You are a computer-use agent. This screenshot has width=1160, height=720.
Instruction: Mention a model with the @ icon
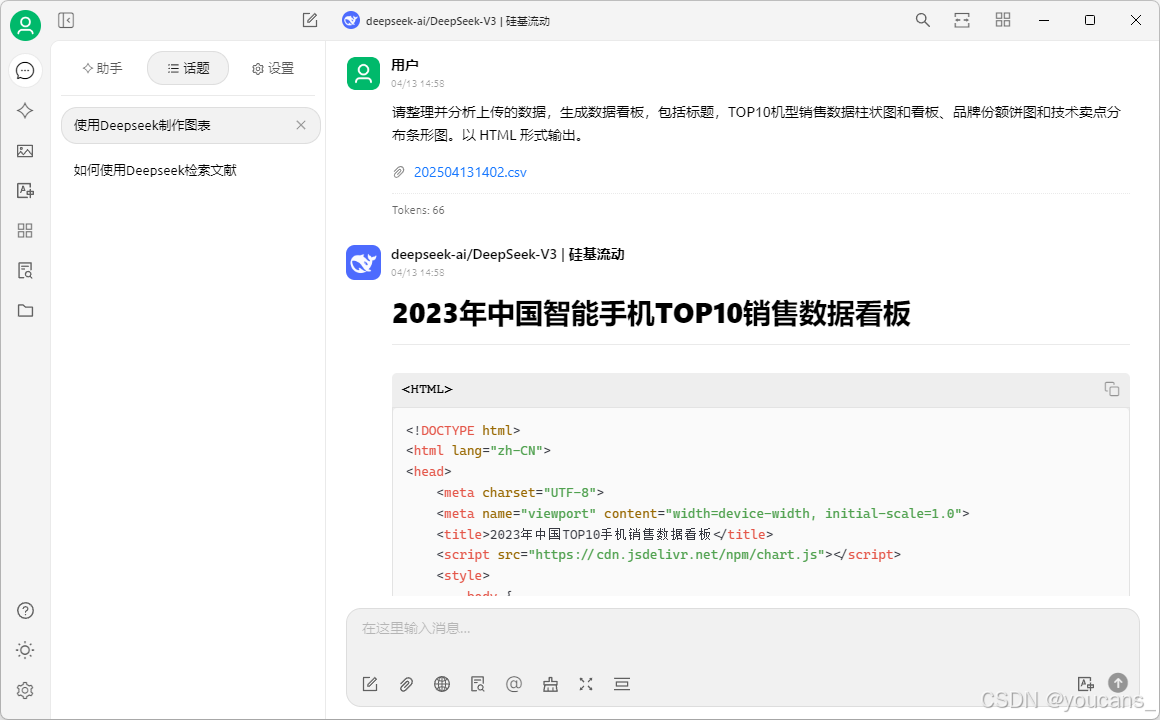513,684
